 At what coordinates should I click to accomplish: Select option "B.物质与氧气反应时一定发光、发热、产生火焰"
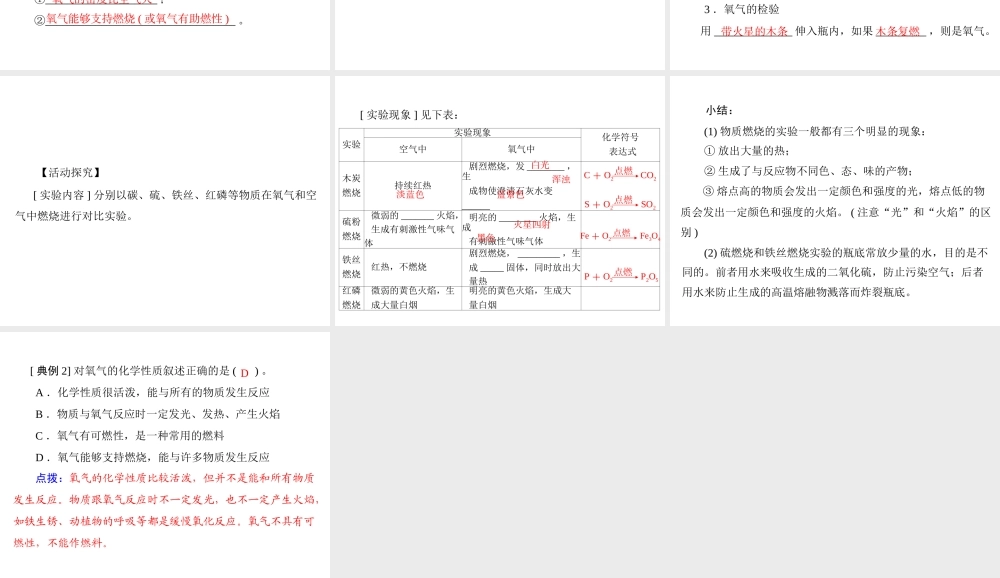click(158, 414)
